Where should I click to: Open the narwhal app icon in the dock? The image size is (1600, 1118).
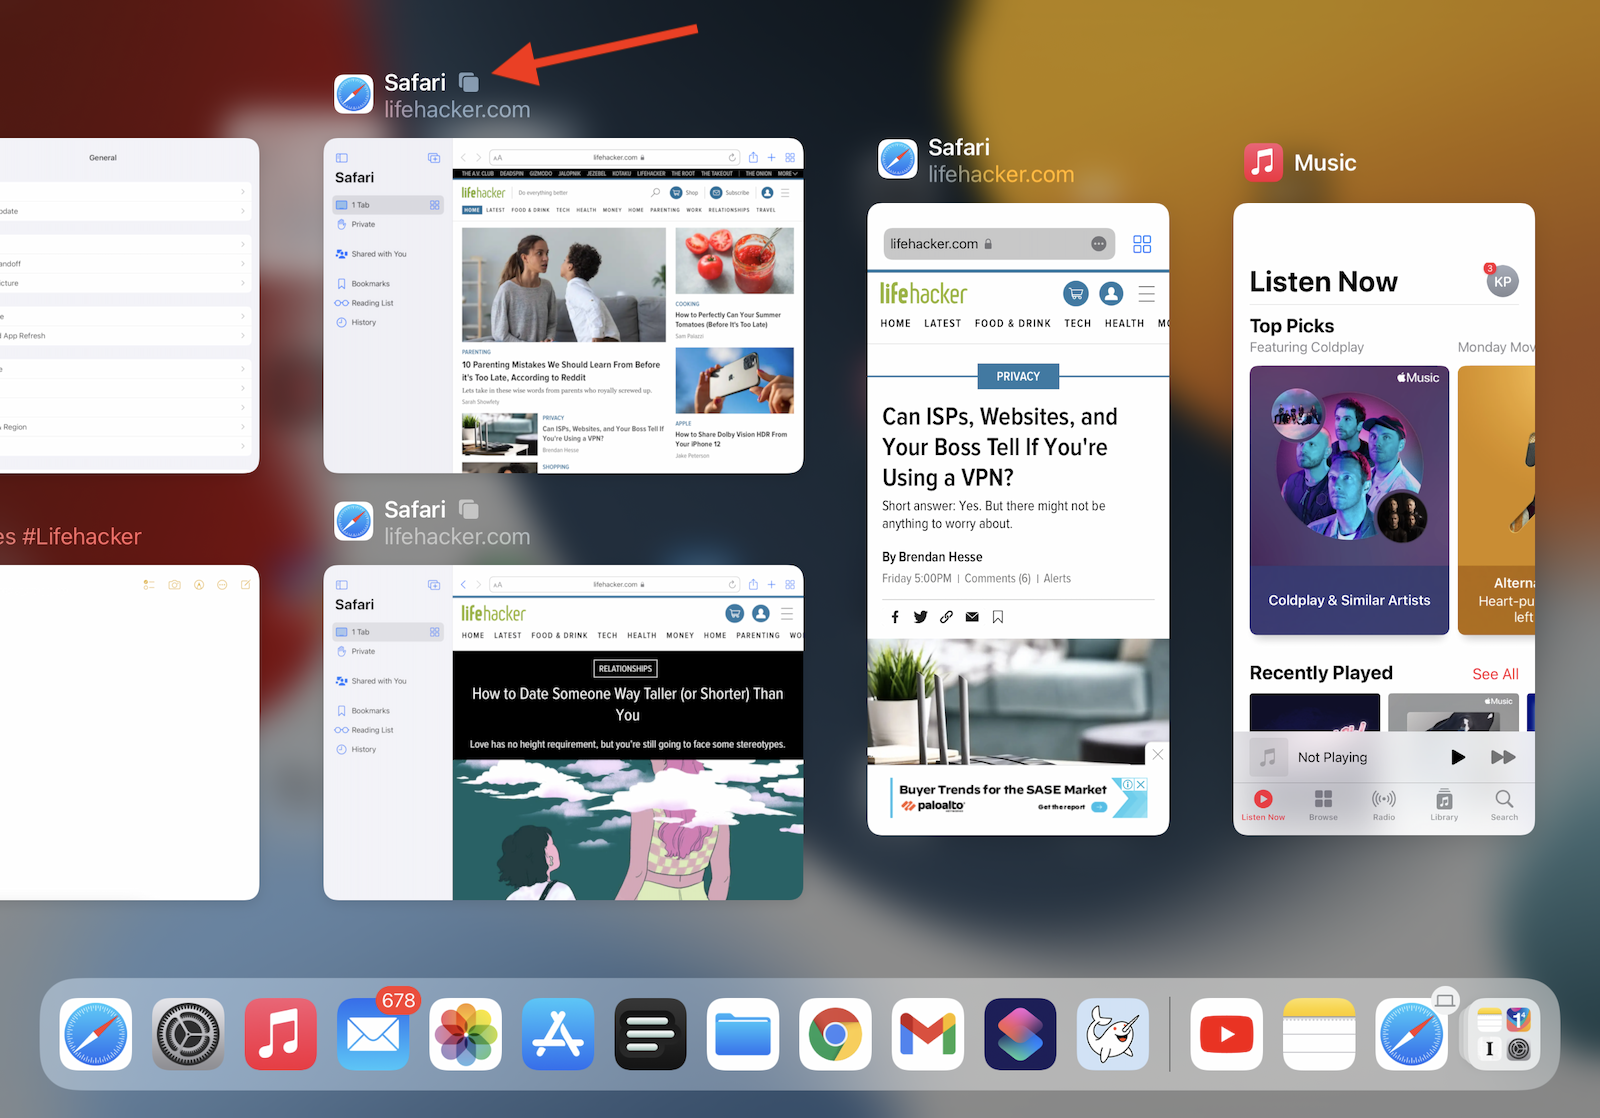coord(1113,1034)
